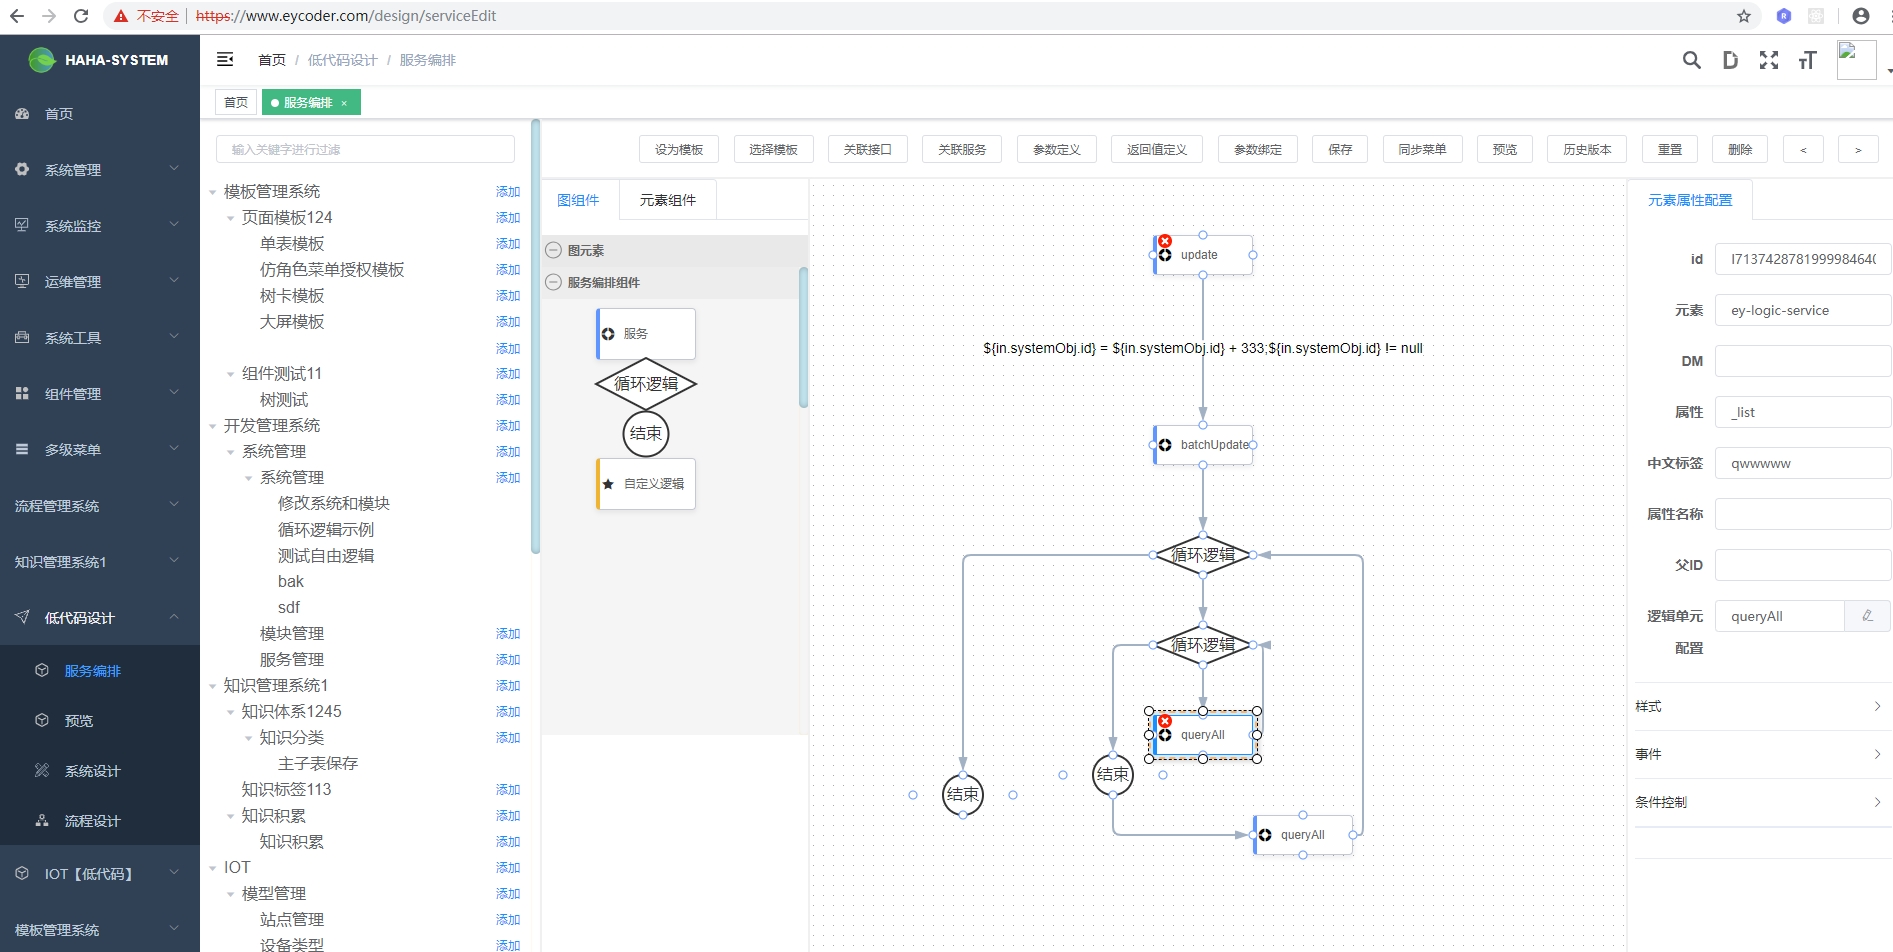Click the 删除 toolbar button

point(1740,149)
